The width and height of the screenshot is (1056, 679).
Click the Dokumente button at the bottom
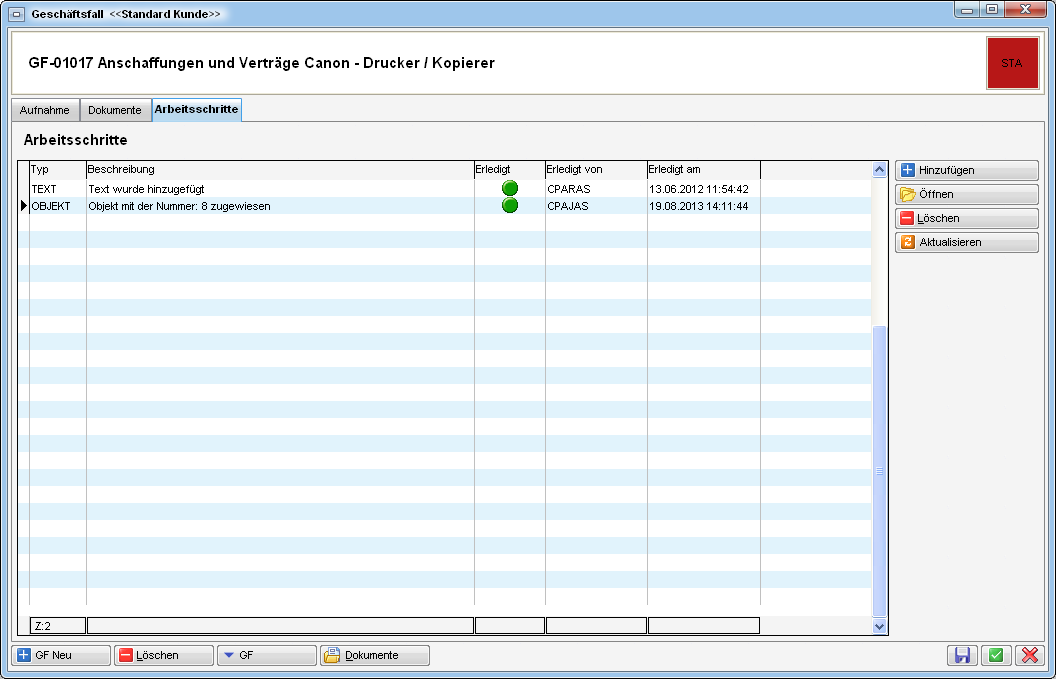tap(375, 655)
